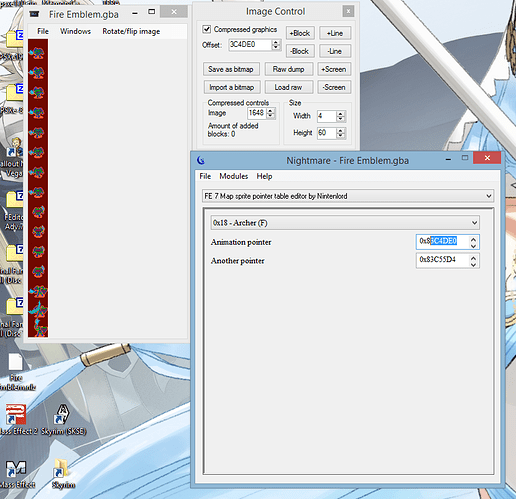This screenshot has height=499, width=516.
Task: Increase the Width spinner value
Action: point(340,114)
